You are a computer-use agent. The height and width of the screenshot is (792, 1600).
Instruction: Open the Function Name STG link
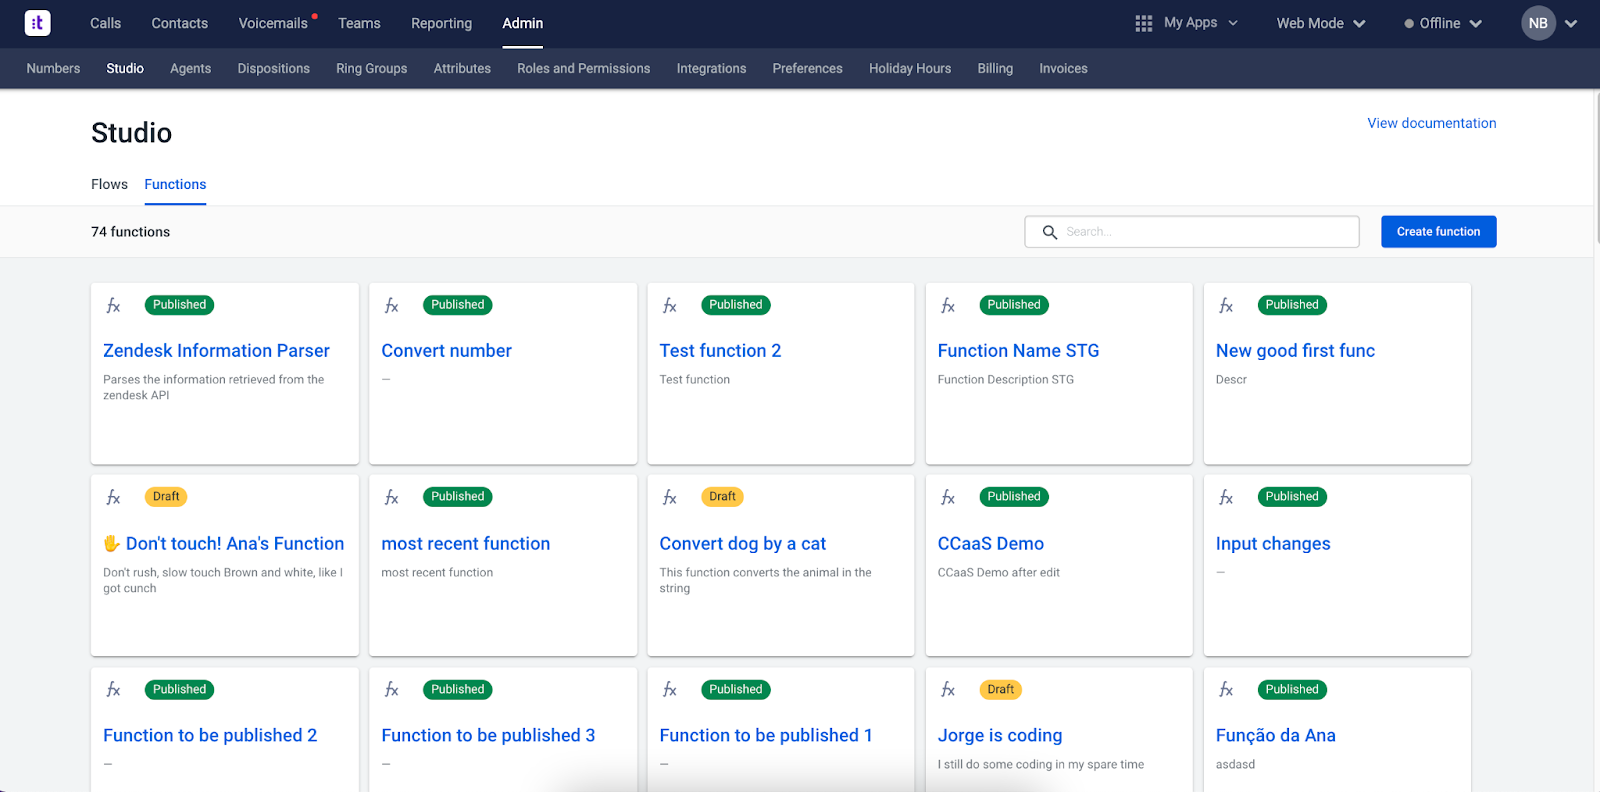[x=1018, y=351]
